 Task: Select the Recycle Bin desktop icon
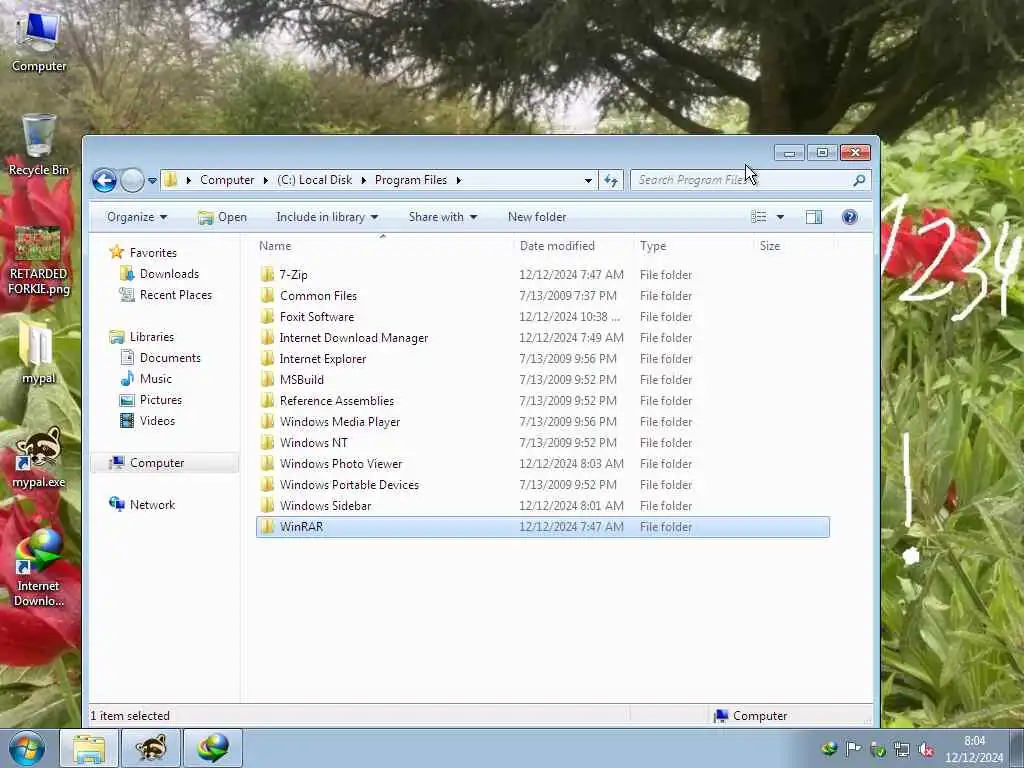[x=39, y=145]
